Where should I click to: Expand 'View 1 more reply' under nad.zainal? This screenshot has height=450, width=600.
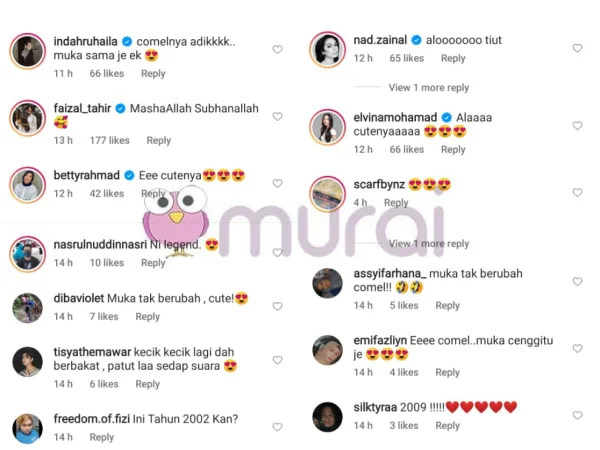[x=429, y=88]
